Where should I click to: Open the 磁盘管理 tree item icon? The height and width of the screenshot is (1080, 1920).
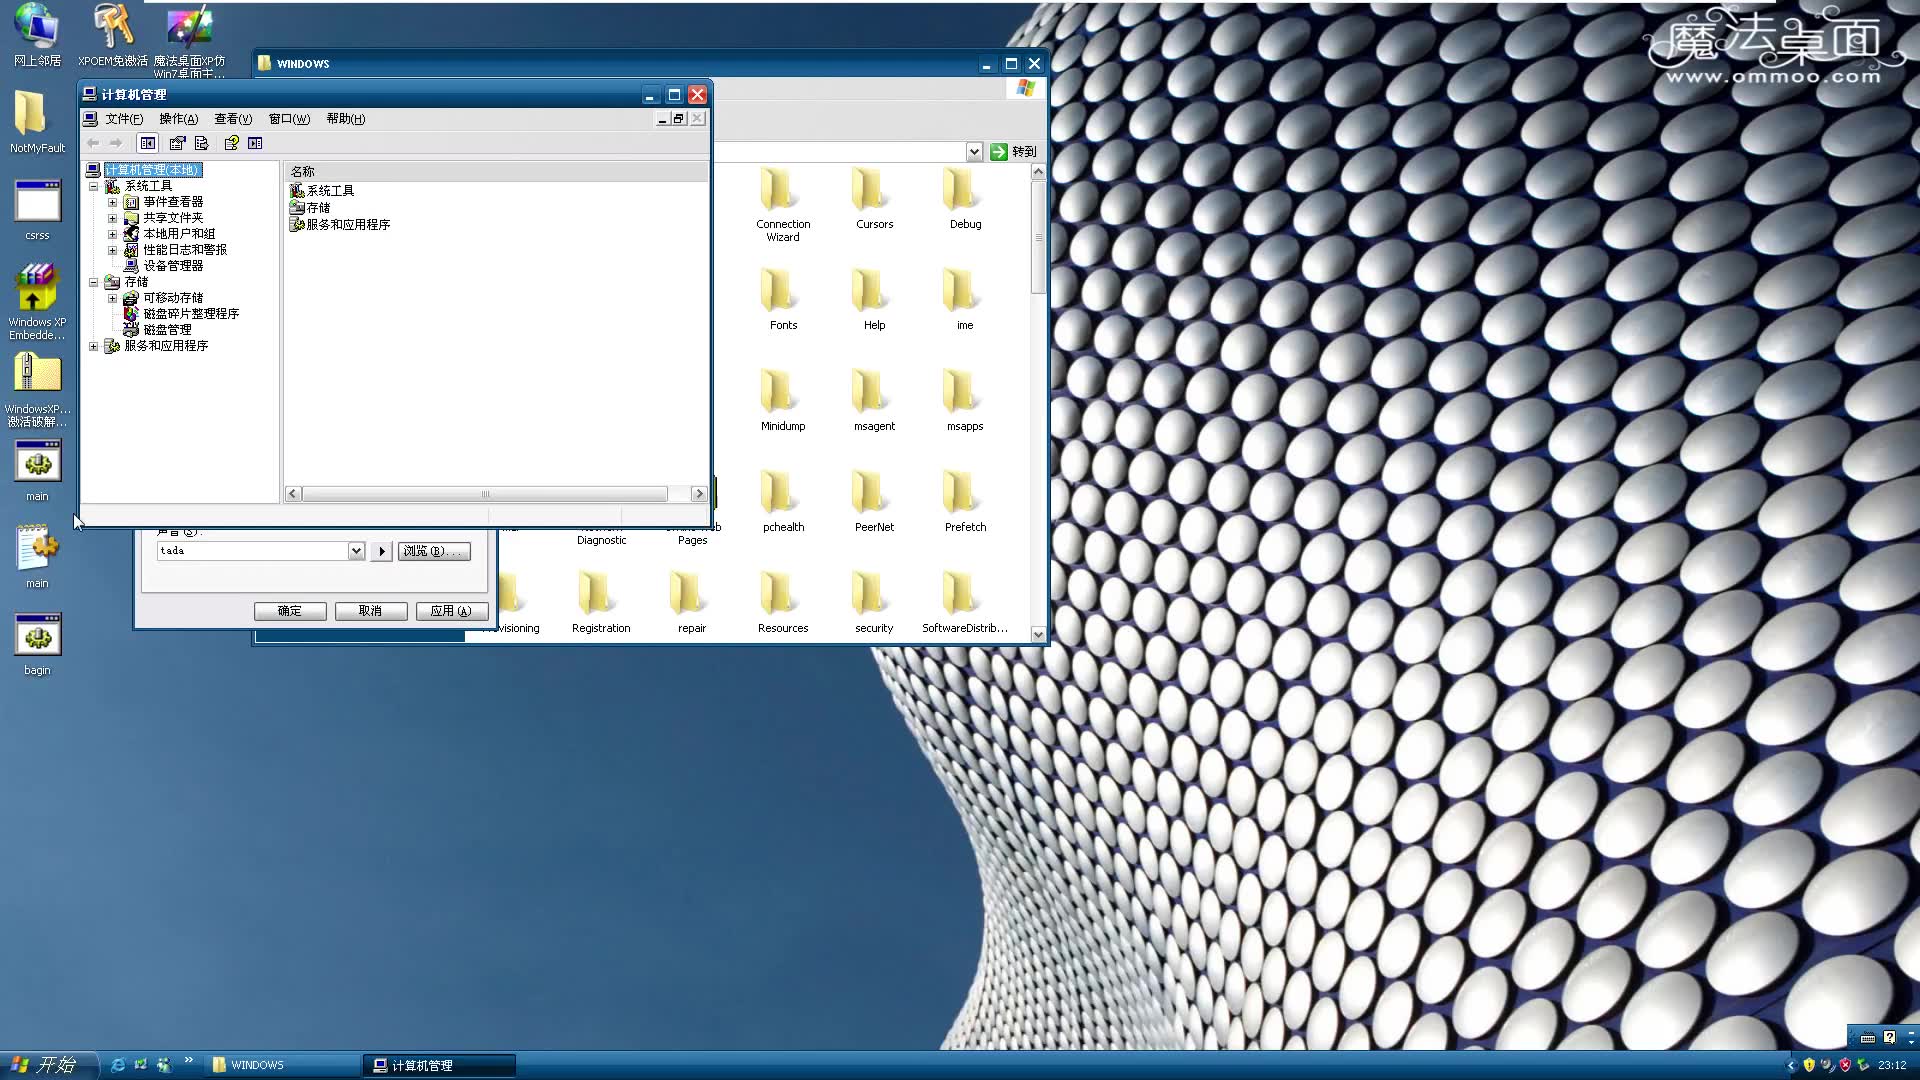click(x=131, y=329)
